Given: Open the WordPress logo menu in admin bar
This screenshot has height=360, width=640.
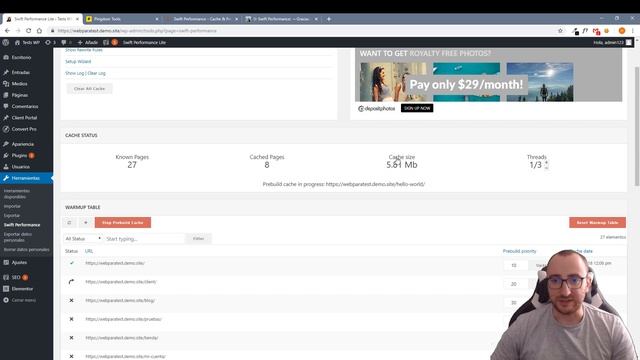Looking at the screenshot, I should (x=6, y=42).
